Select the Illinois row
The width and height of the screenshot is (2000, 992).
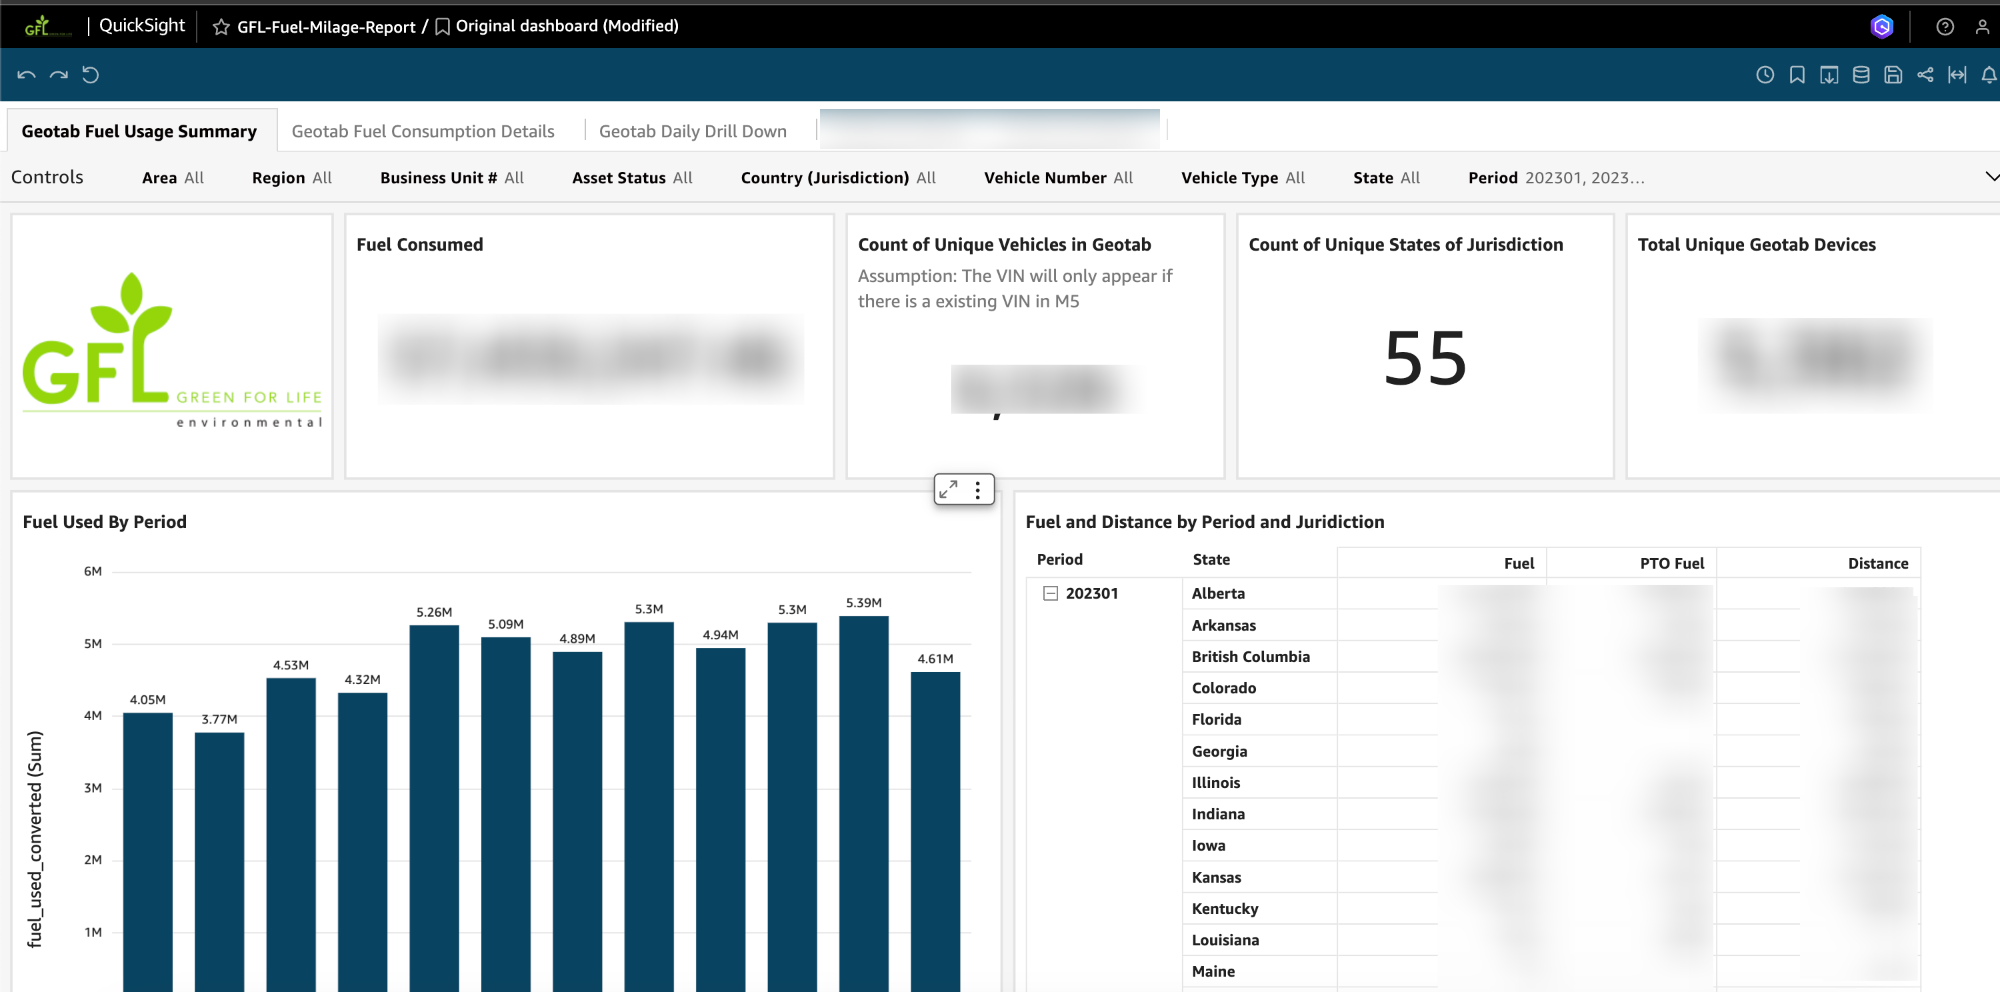pyautogui.click(x=1216, y=783)
